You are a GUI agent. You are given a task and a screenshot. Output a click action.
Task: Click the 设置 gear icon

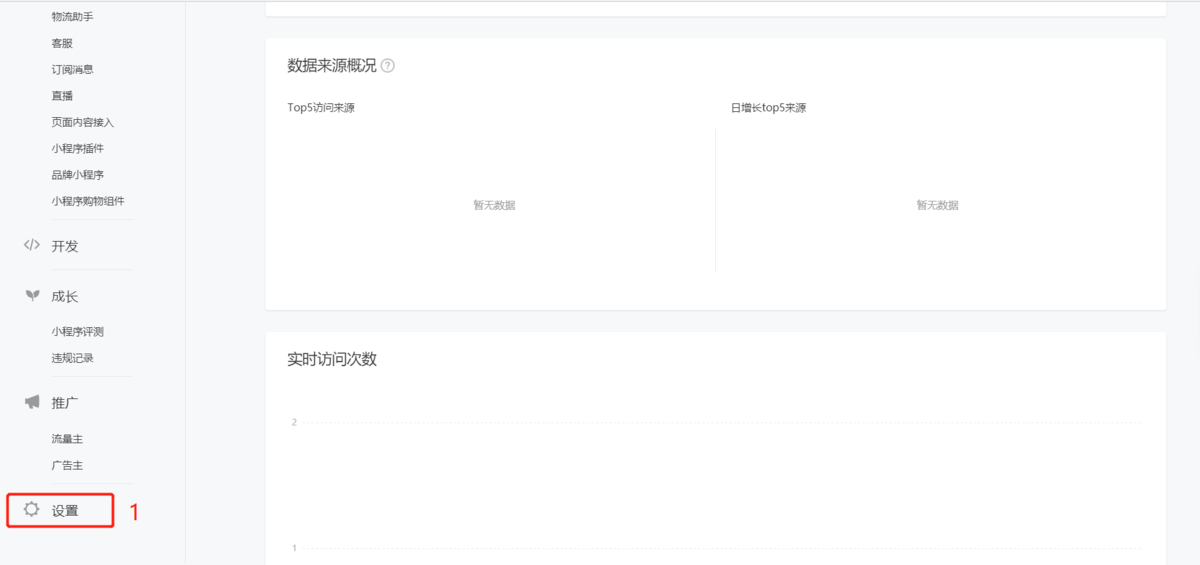tap(31, 509)
